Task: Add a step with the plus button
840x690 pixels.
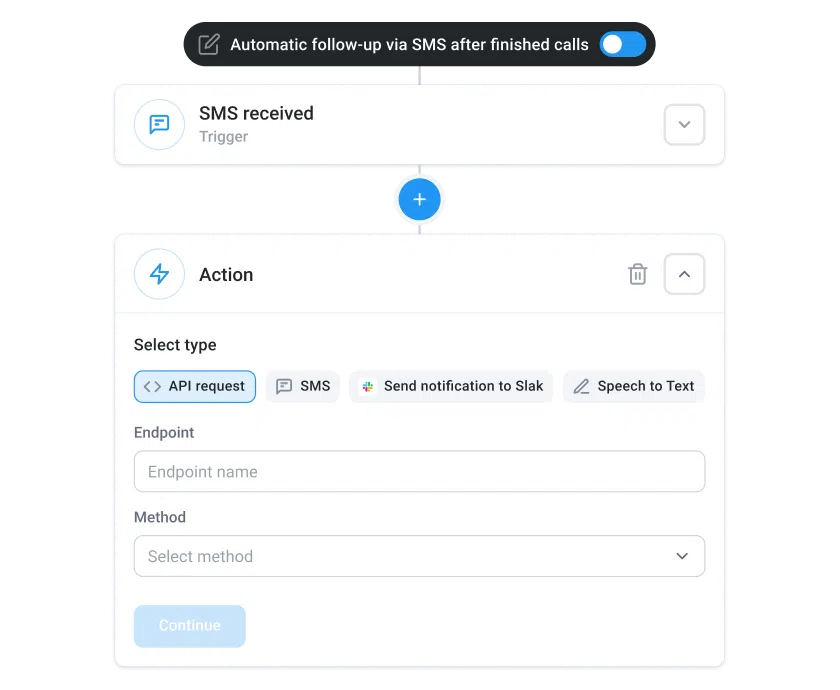Action: 419,200
